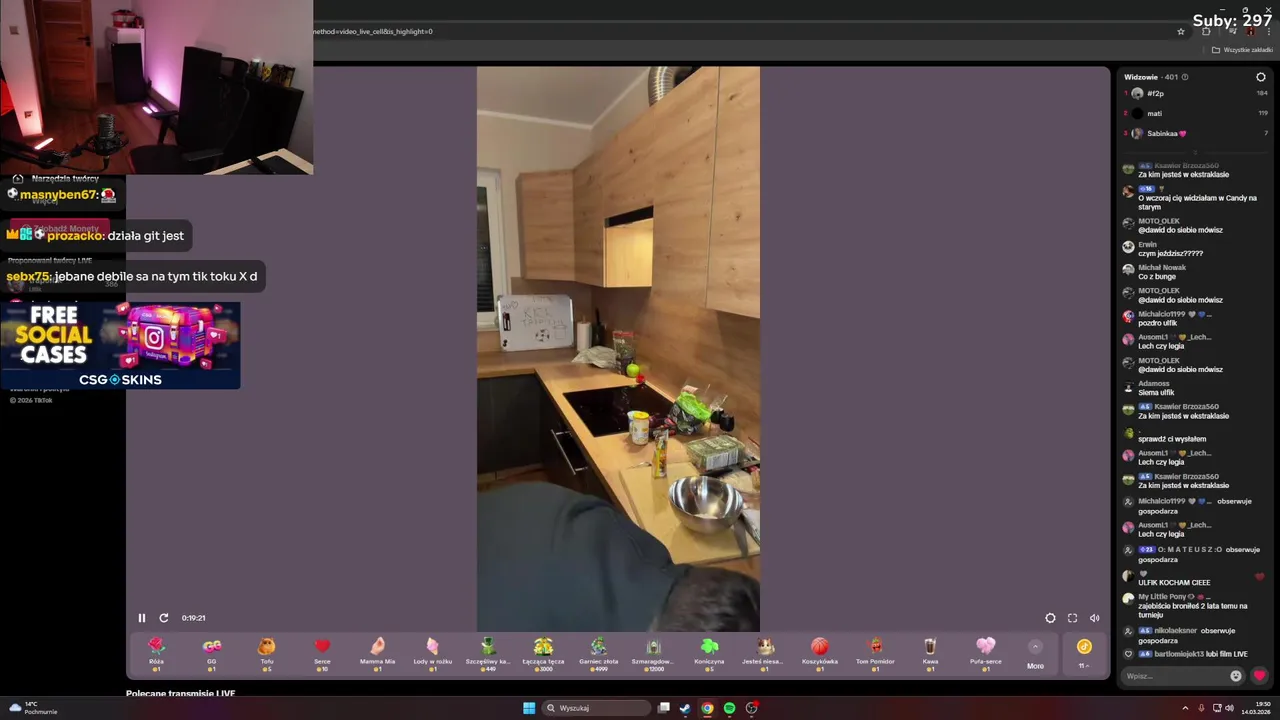Open the Windows Start menu
This screenshot has height=720, width=1280.
pos(529,708)
